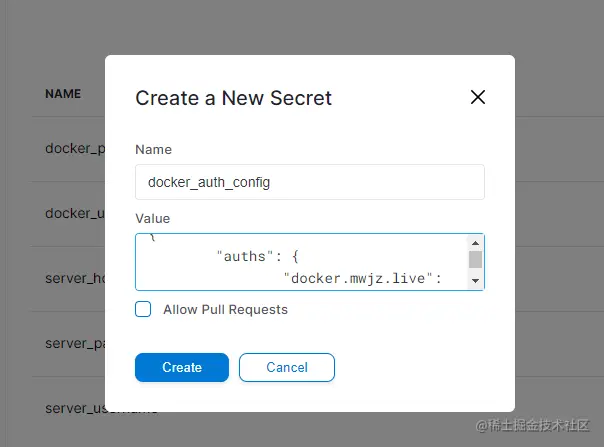604x447 pixels.
Task: Click the Create button
Action: [x=182, y=367]
